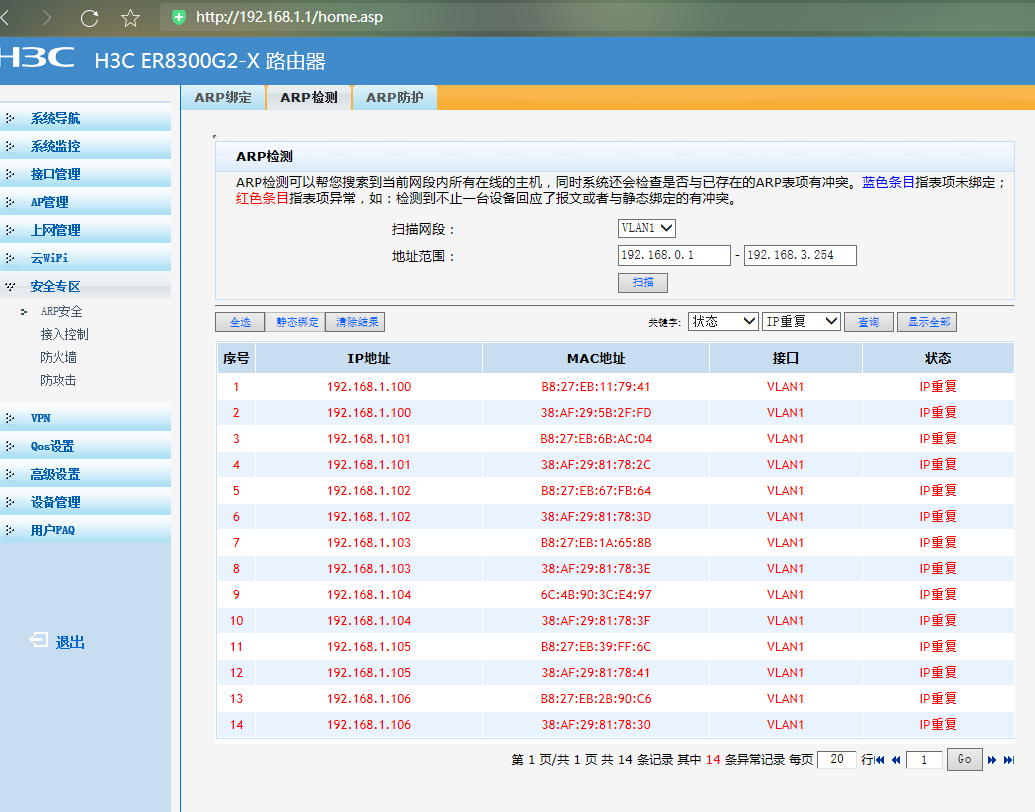Collapse the 安全专区 menu section

pos(55,286)
